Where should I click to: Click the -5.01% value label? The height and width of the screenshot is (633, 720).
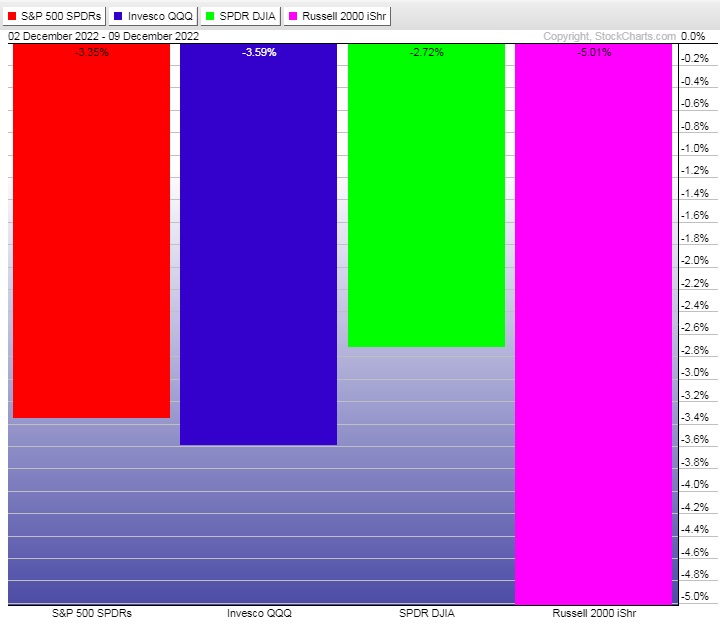594,52
